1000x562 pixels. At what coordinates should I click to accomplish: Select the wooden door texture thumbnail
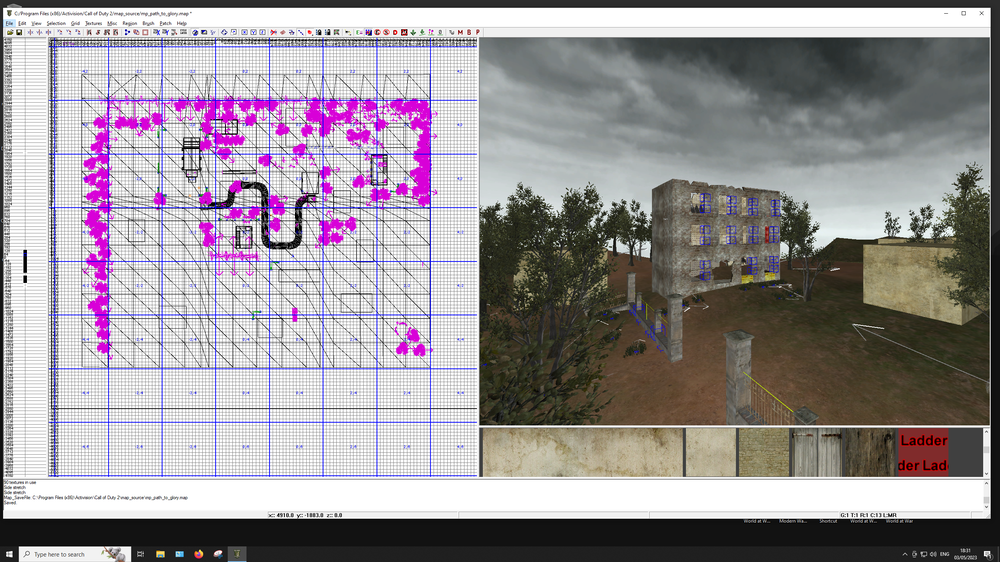[x=817, y=453]
